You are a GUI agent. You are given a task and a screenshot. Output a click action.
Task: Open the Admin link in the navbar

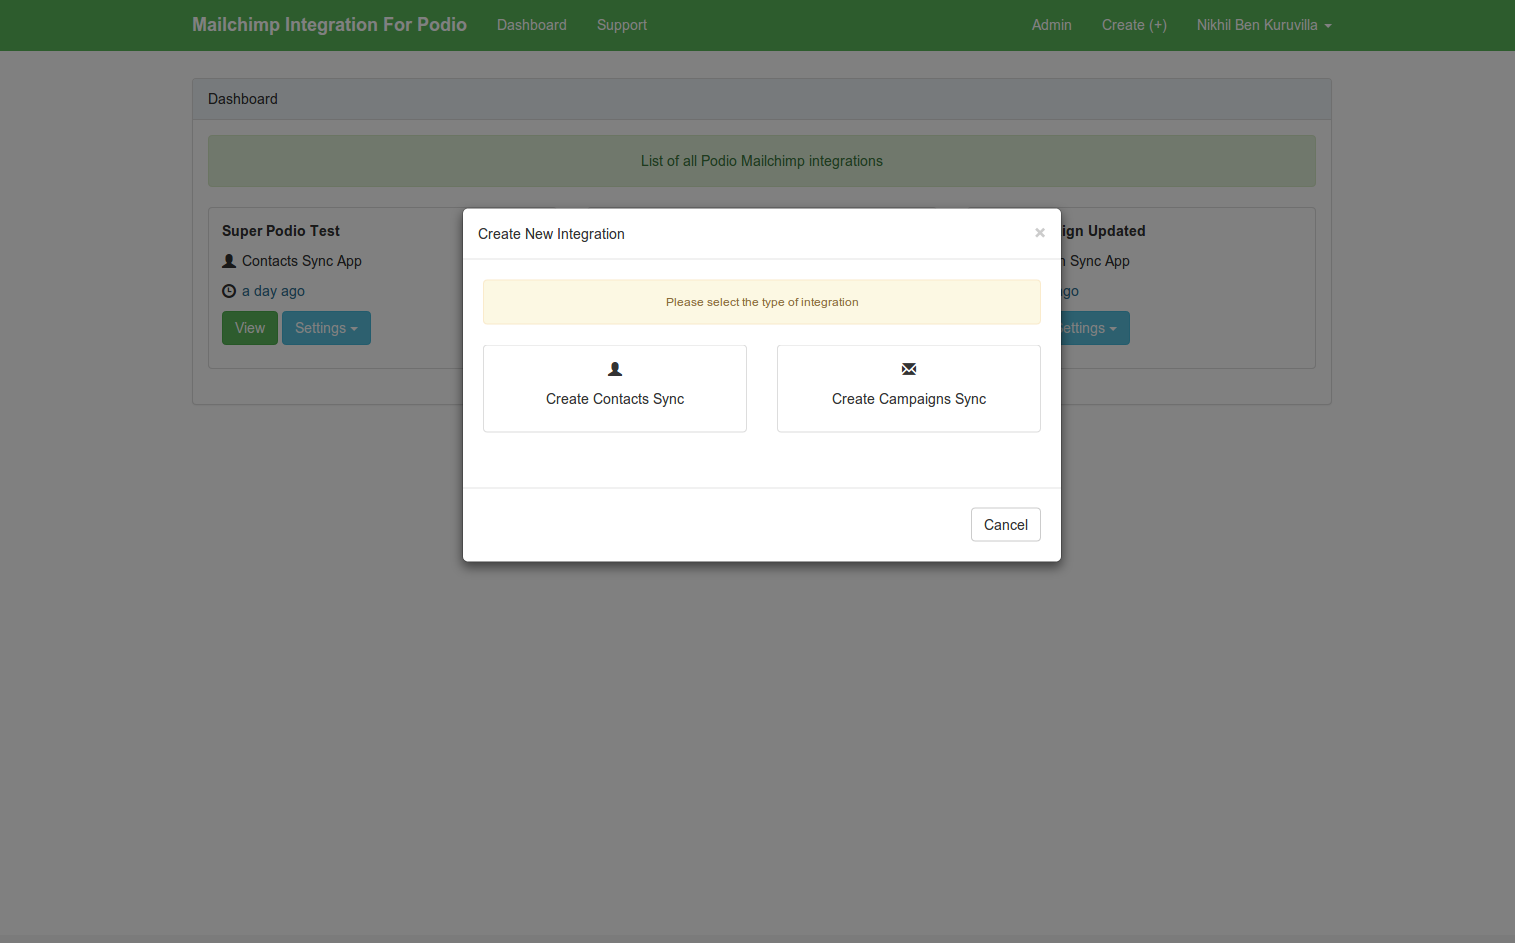click(x=1051, y=25)
